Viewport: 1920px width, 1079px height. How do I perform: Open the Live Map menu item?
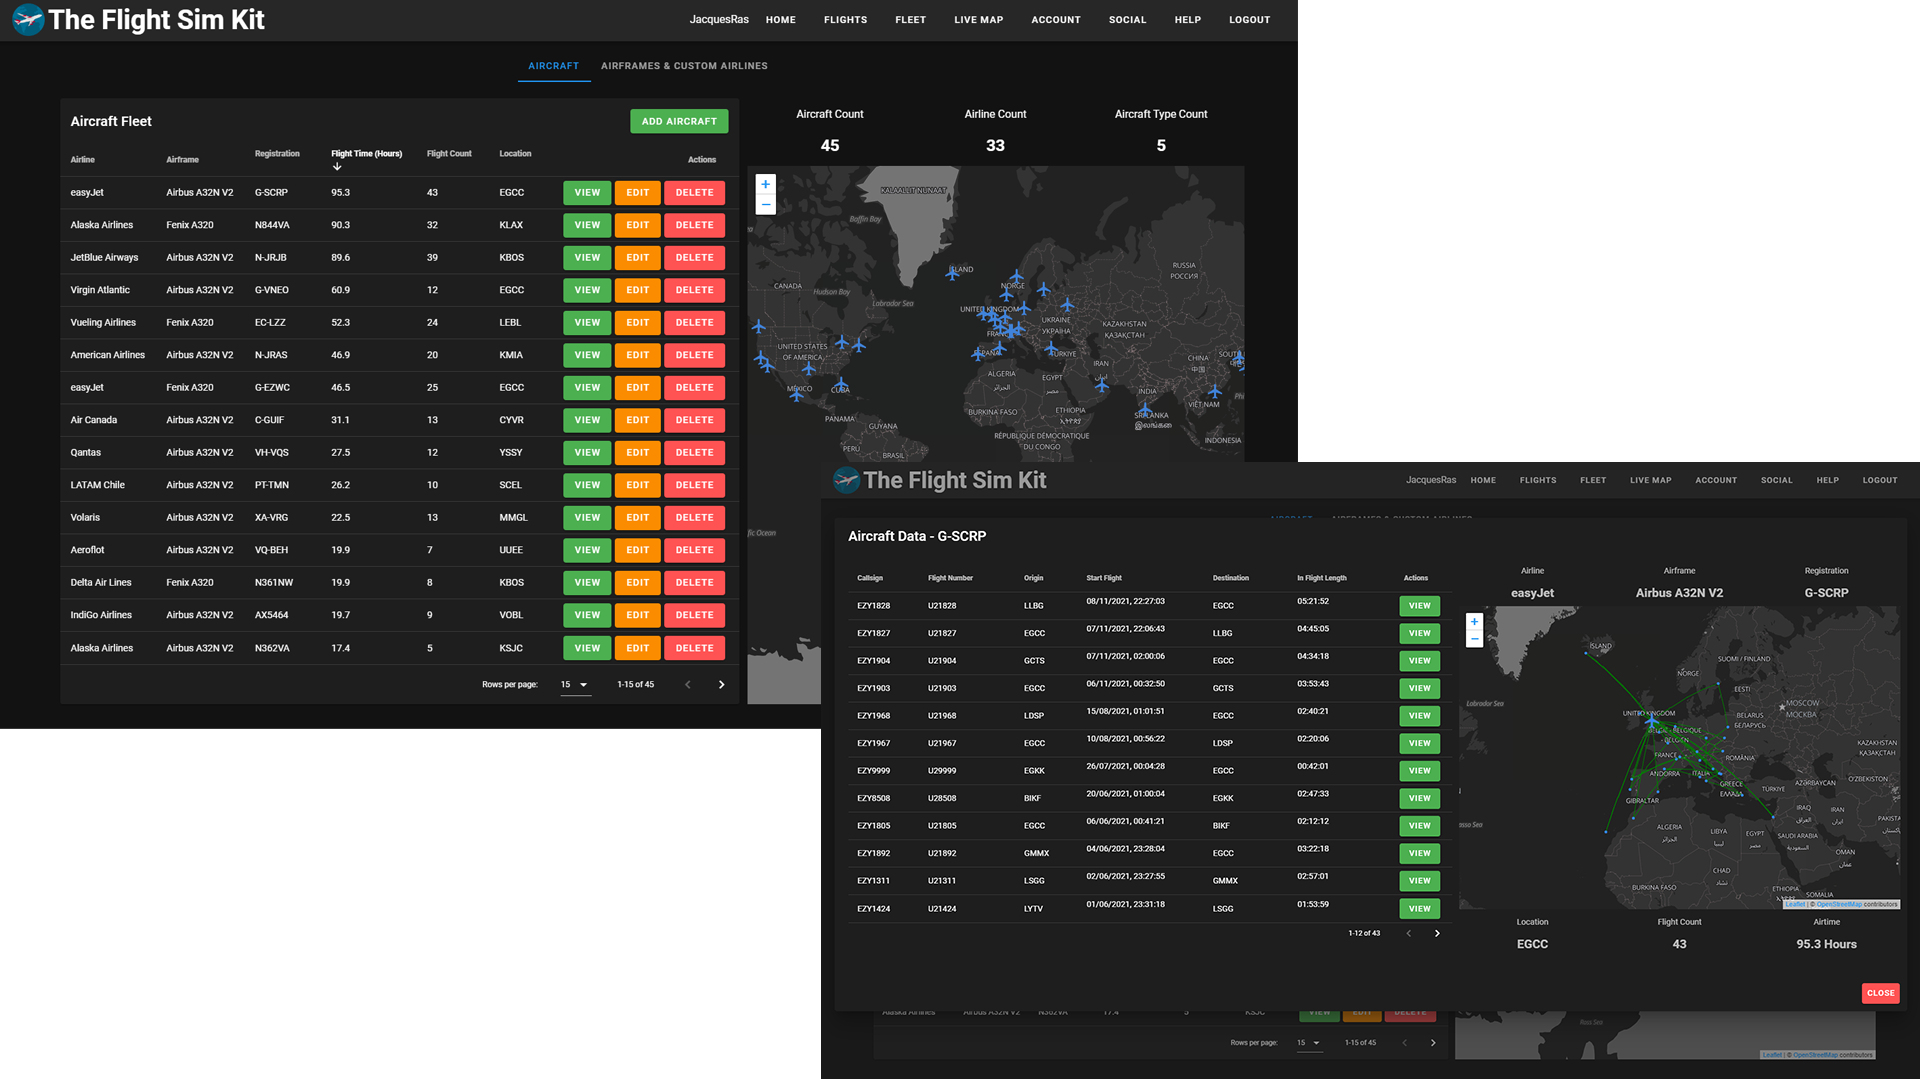[978, 20]
